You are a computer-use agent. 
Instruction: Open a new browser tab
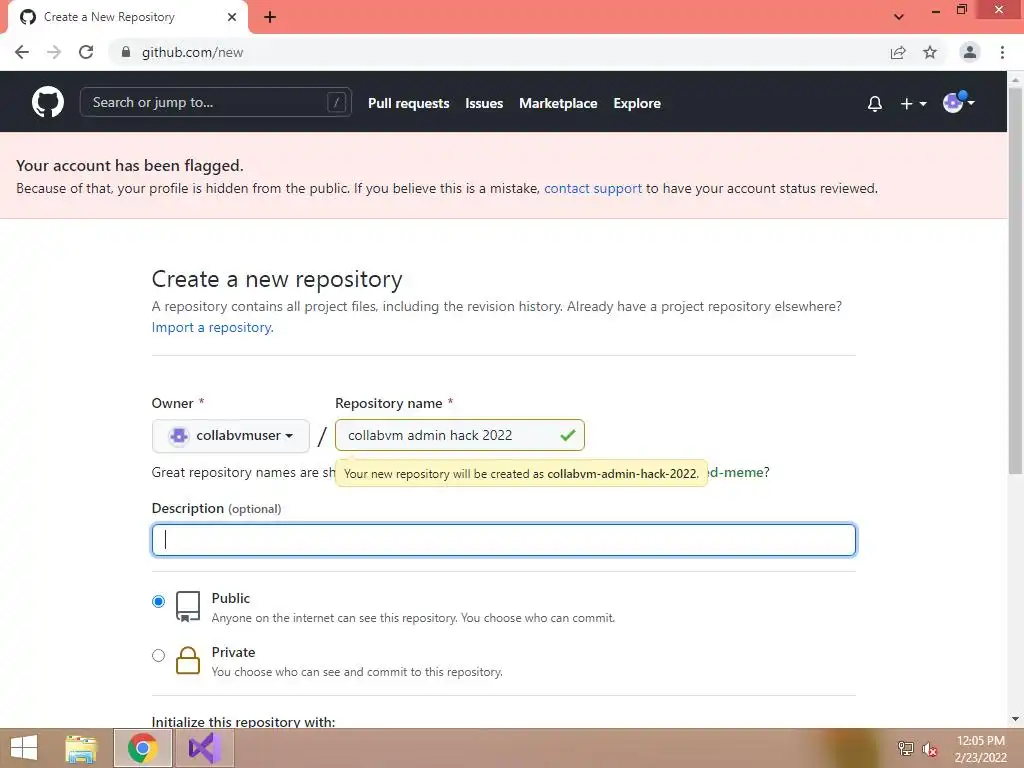(x=270, y=17)
